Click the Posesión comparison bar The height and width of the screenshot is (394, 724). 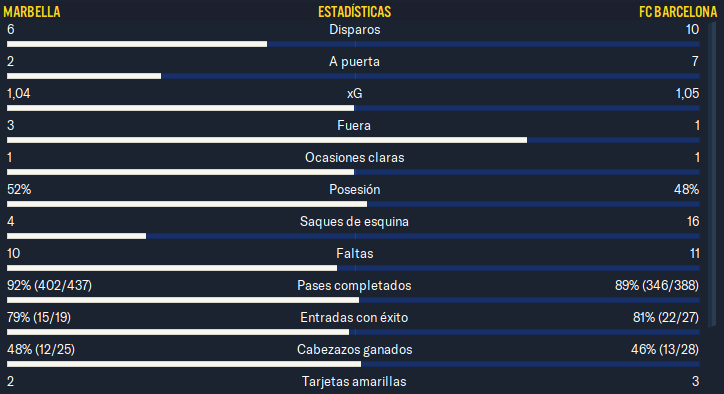(x=353, y=204)
